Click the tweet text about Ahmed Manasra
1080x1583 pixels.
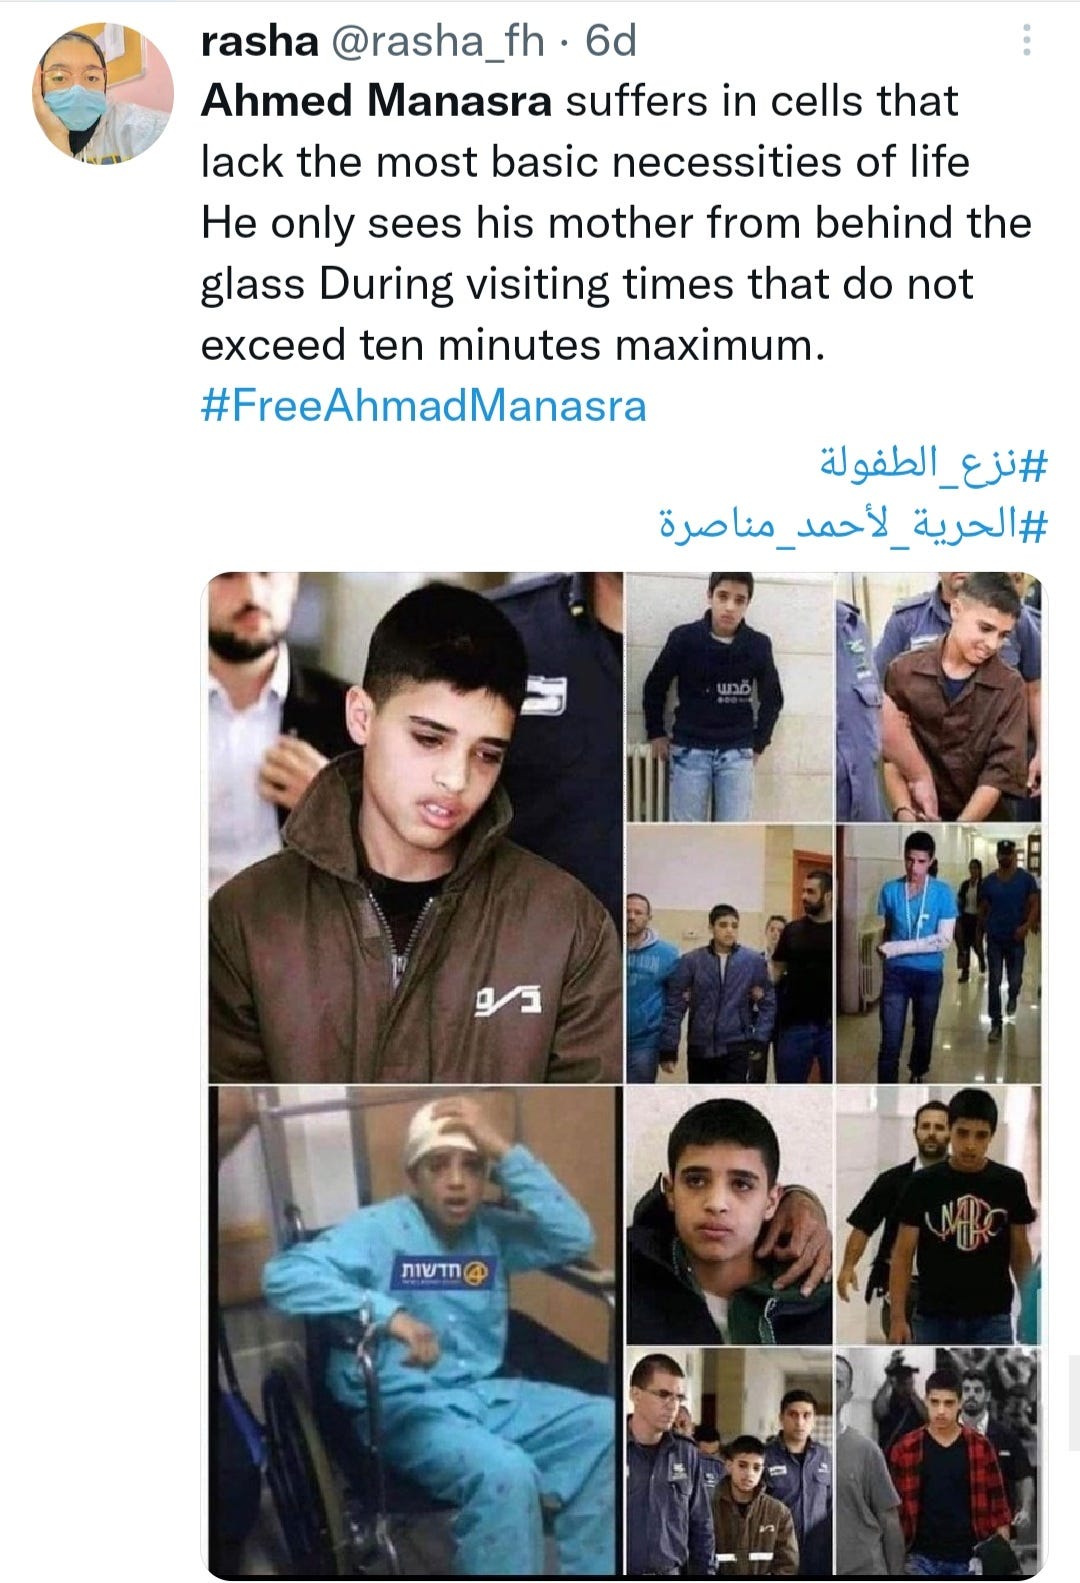(616, 223)
